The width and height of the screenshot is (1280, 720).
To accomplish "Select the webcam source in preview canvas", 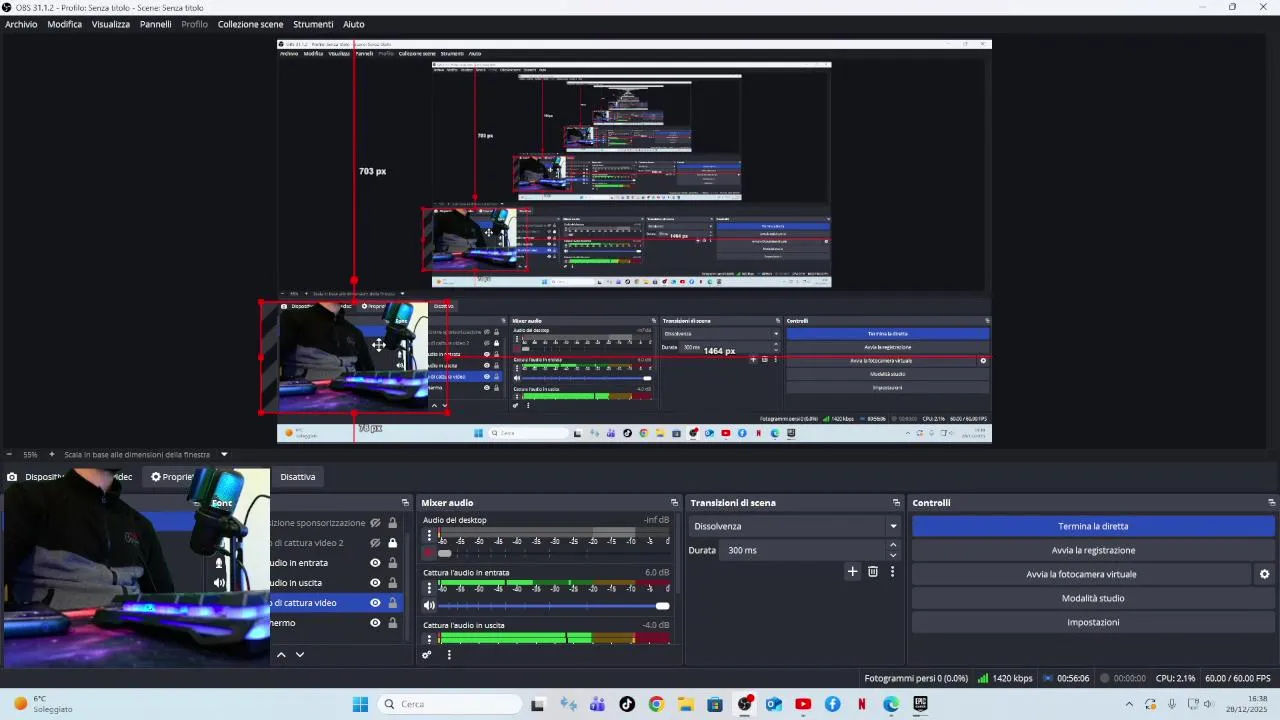I will tap(353, 357).
